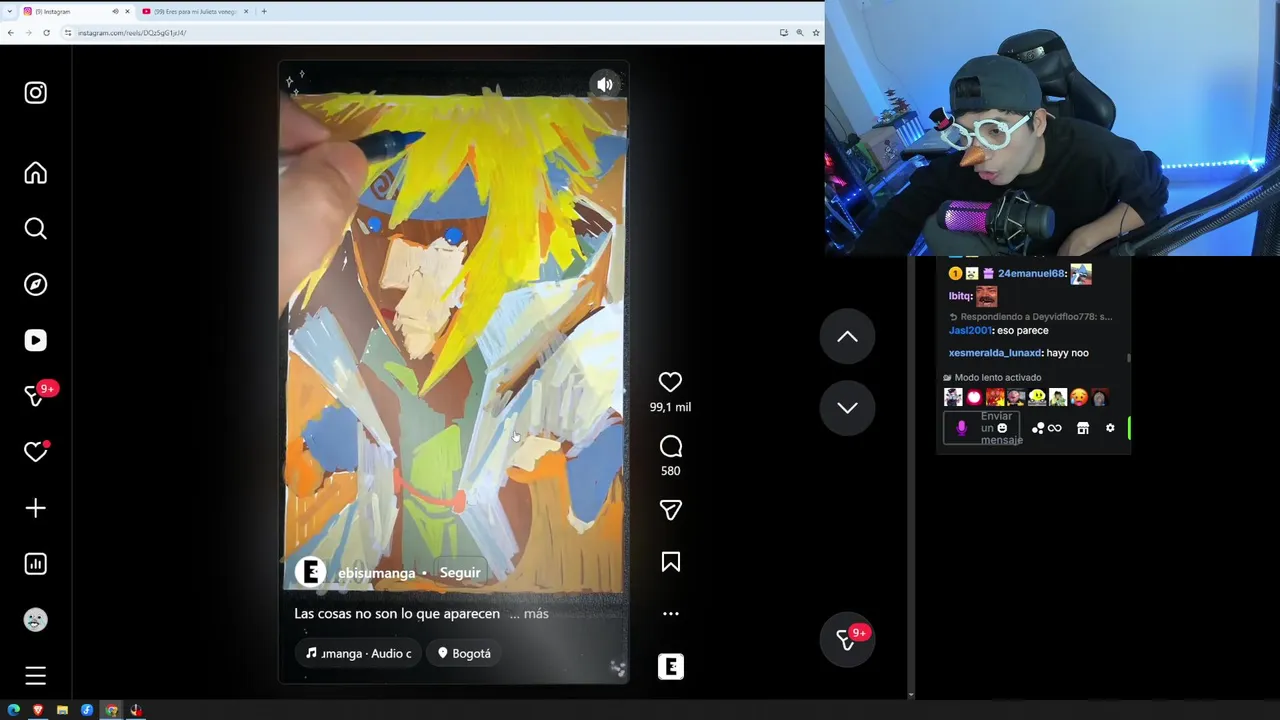The image size is (1280, 720).
Task: Open the zoom magnifier in the address bar
Action: [x=799, y=33]
